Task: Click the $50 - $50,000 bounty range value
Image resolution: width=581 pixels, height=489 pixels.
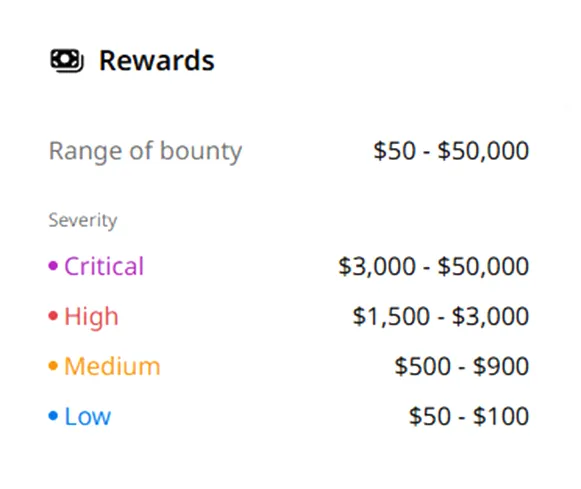Action: (451, 150)
